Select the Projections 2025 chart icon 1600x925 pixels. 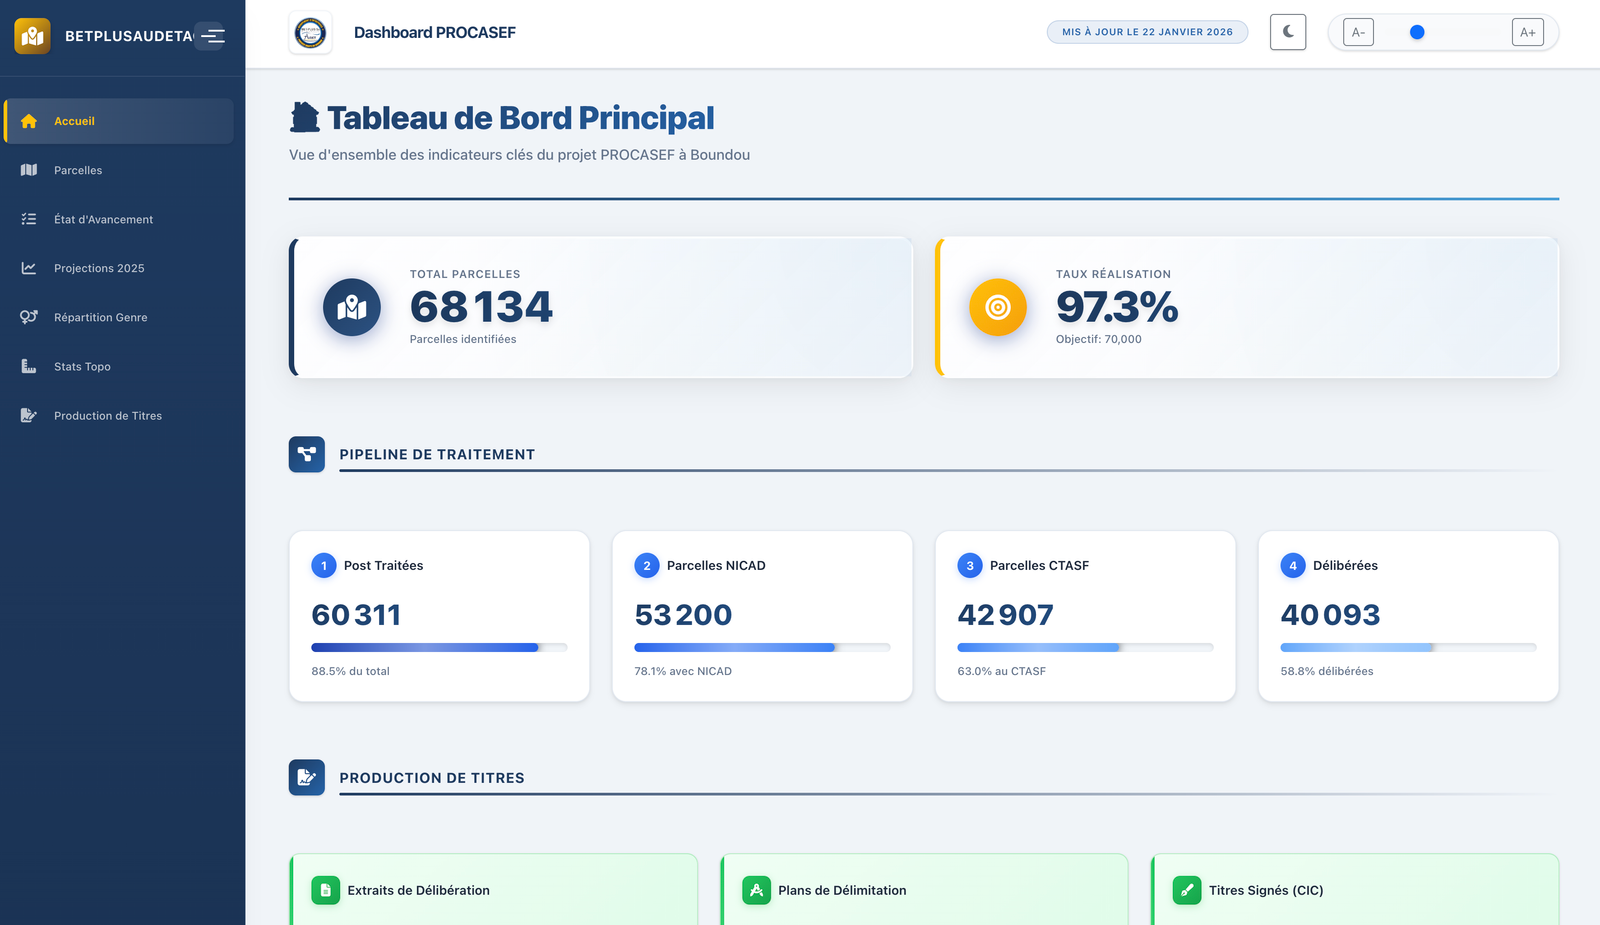30,268
